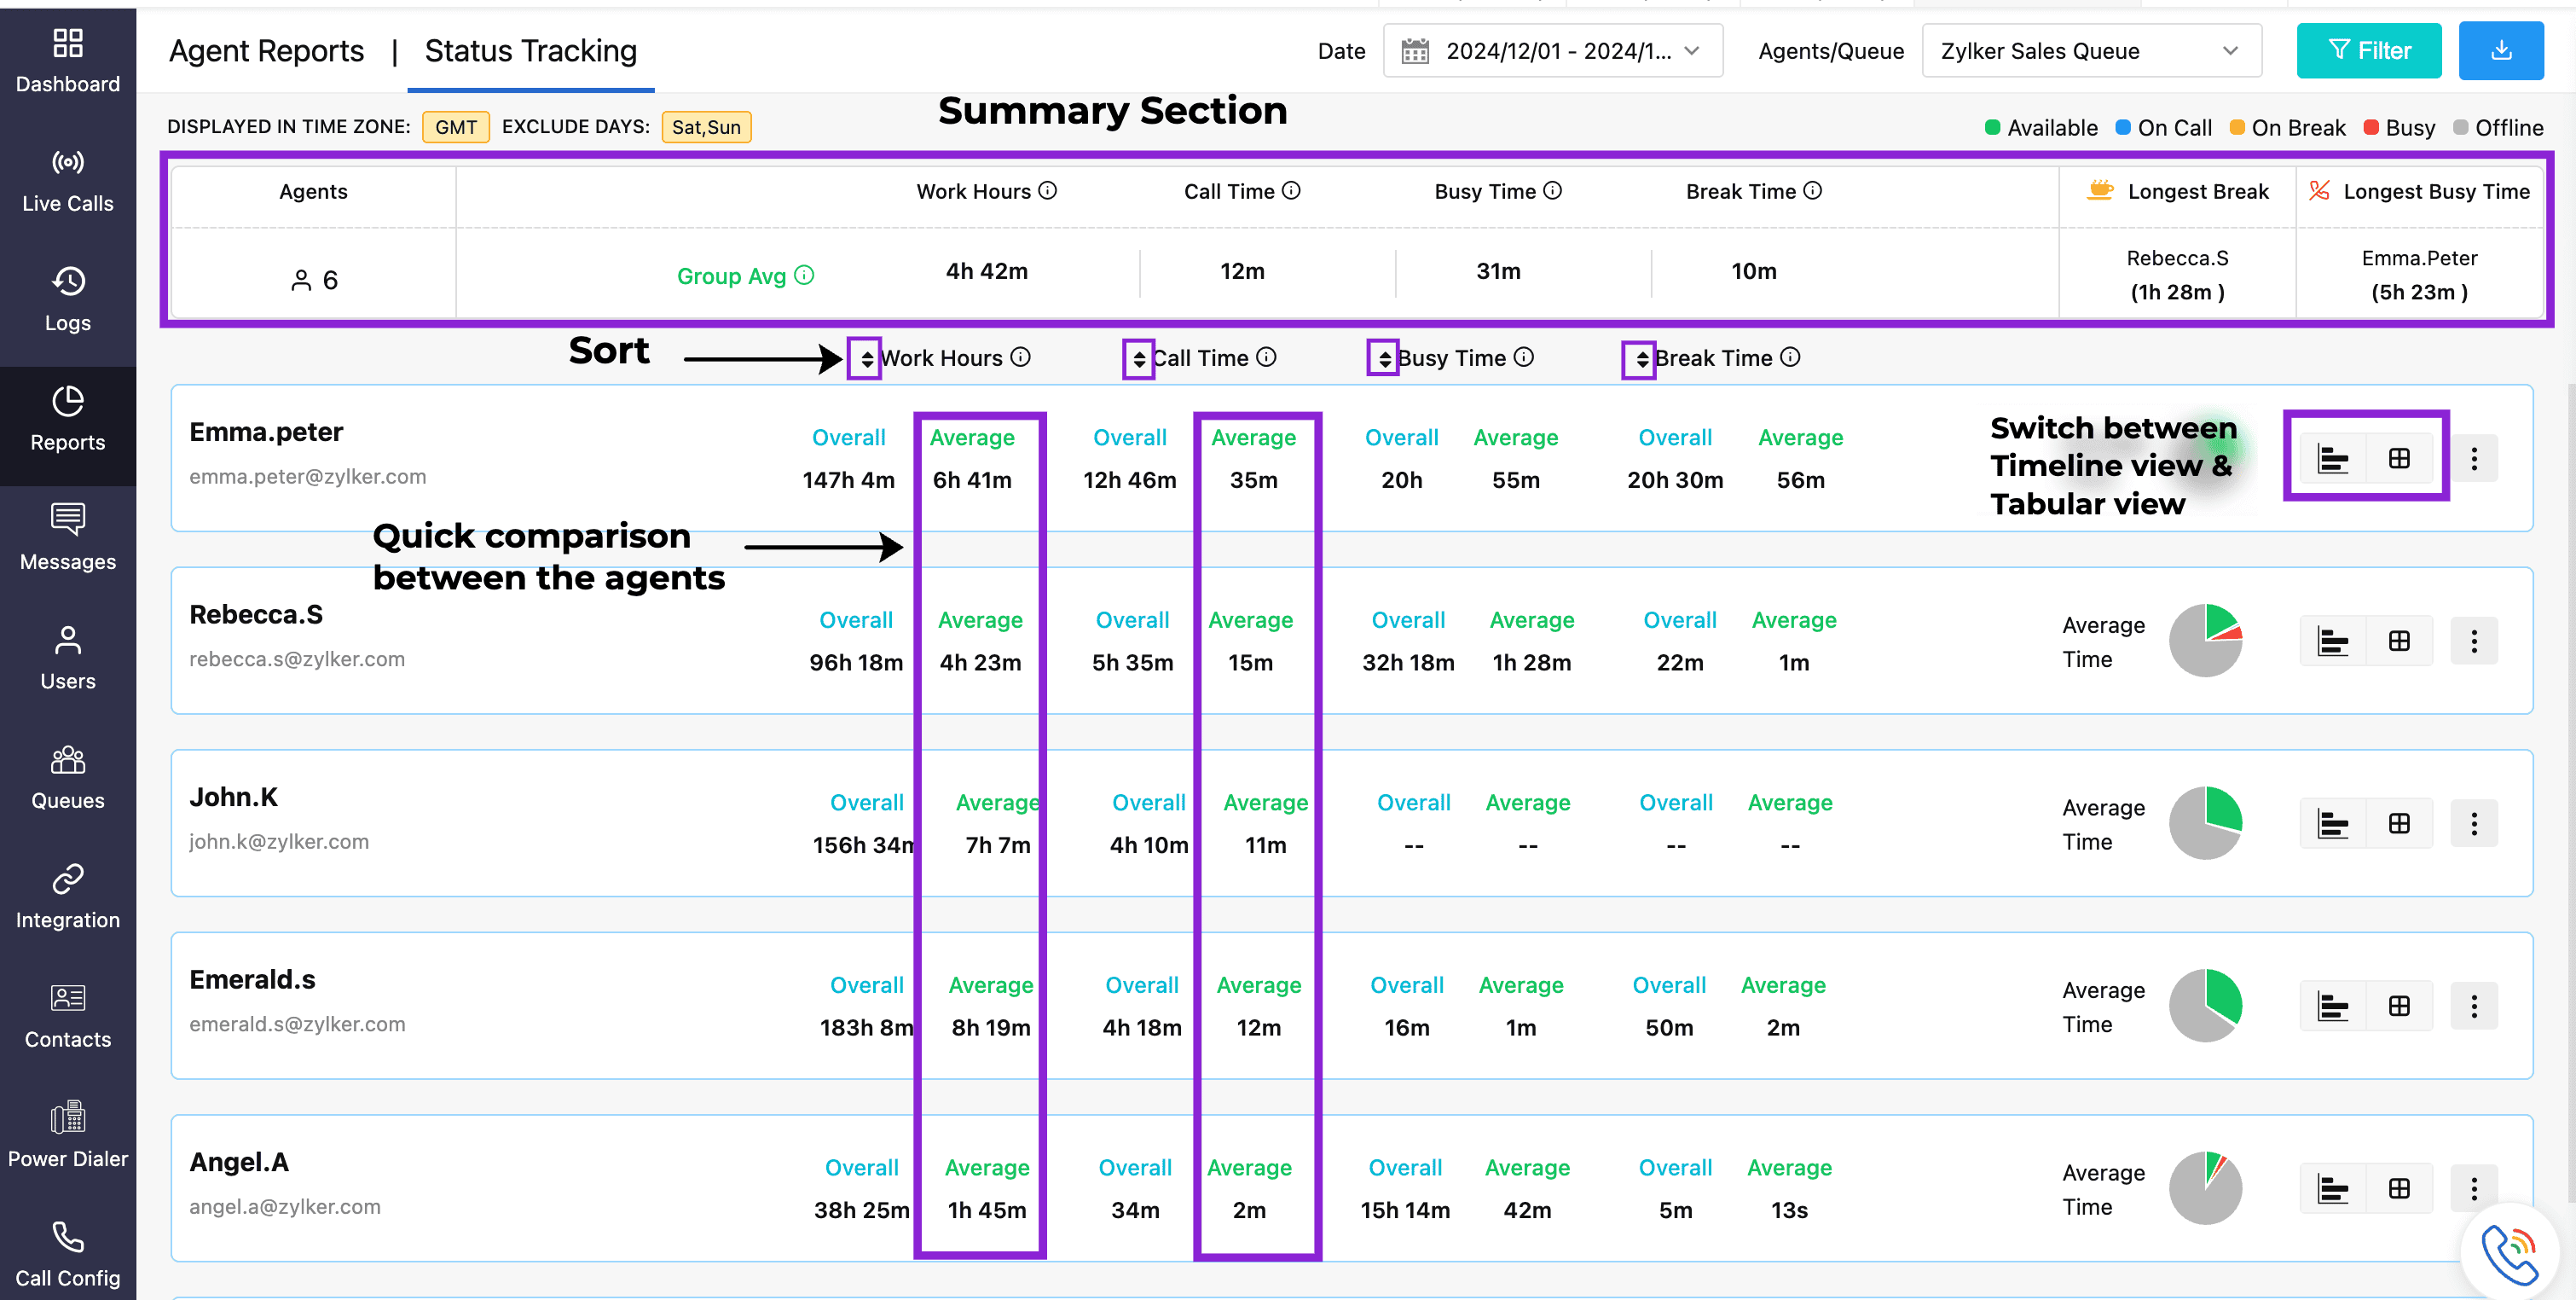Switch to the Agent Reports tab

click(266, 51)
